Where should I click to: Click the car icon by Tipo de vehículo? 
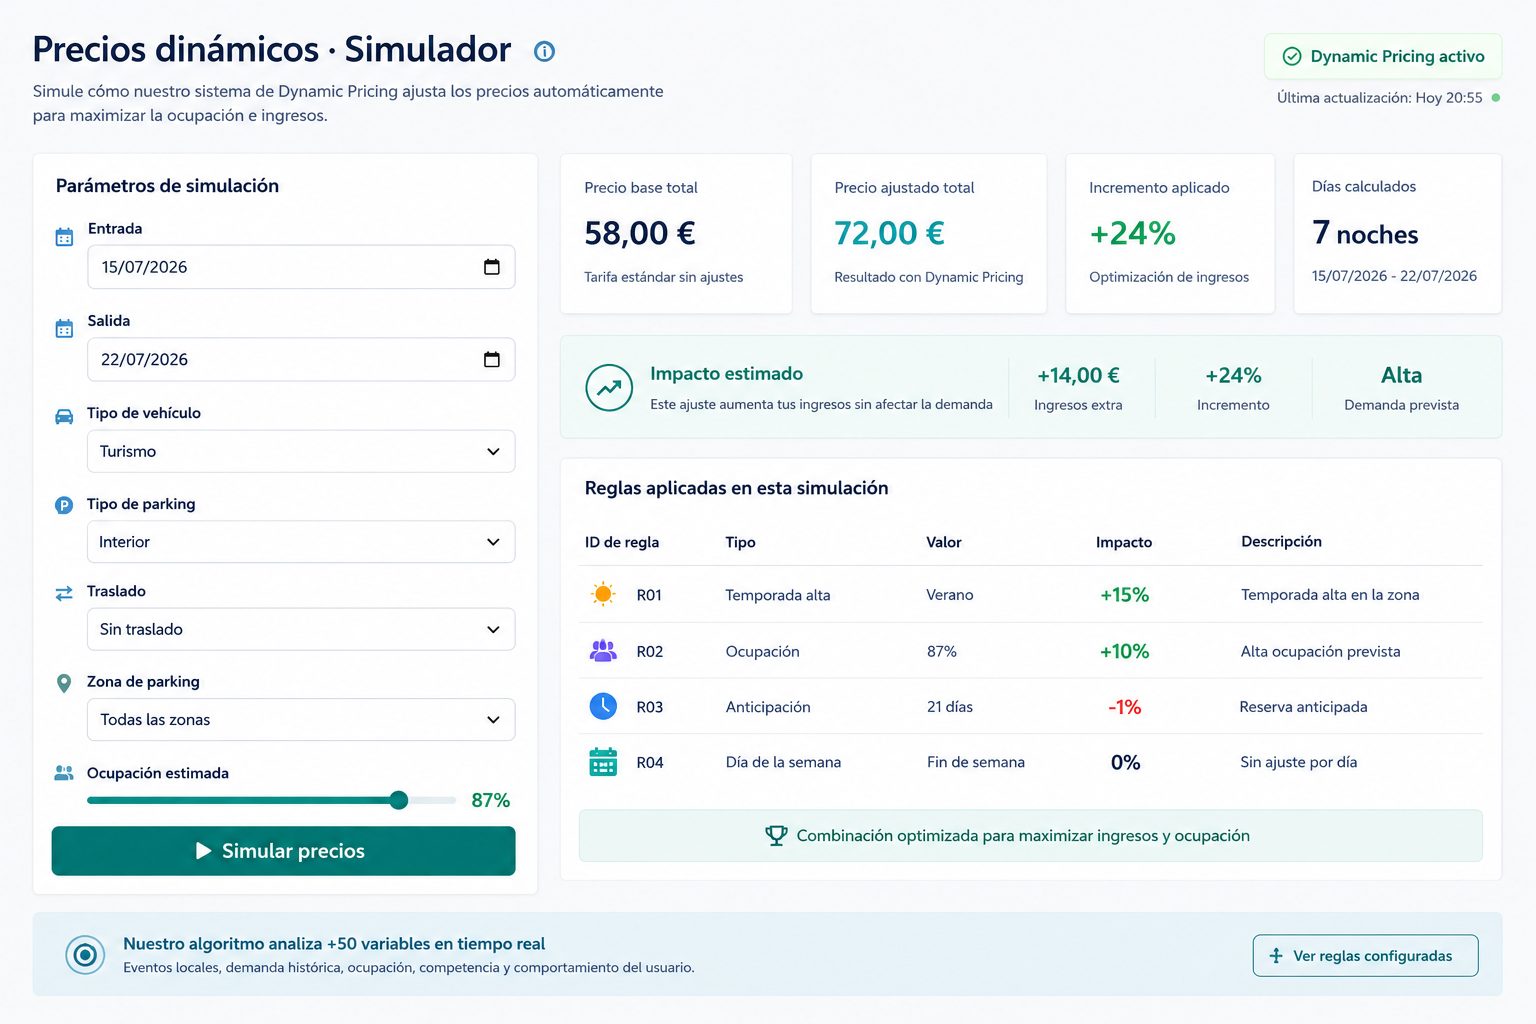tap(64, 417)
